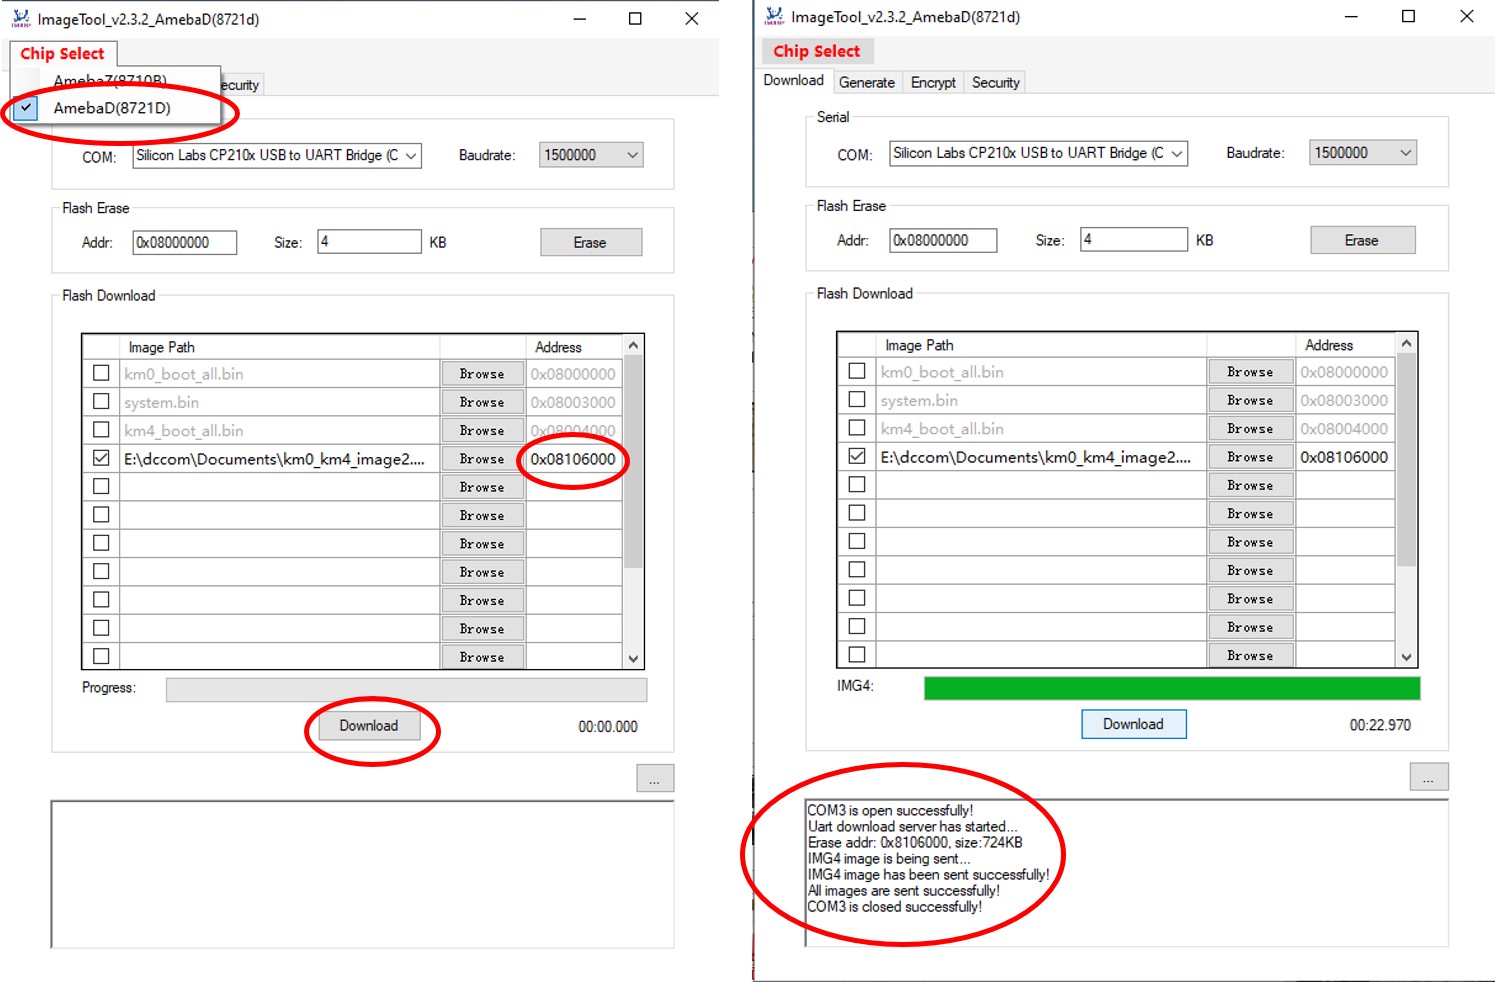This screenshot has width=1495, height=982.
Task: Click log line "COM3 is open successfully!"
Action: (x=890, y=811)
